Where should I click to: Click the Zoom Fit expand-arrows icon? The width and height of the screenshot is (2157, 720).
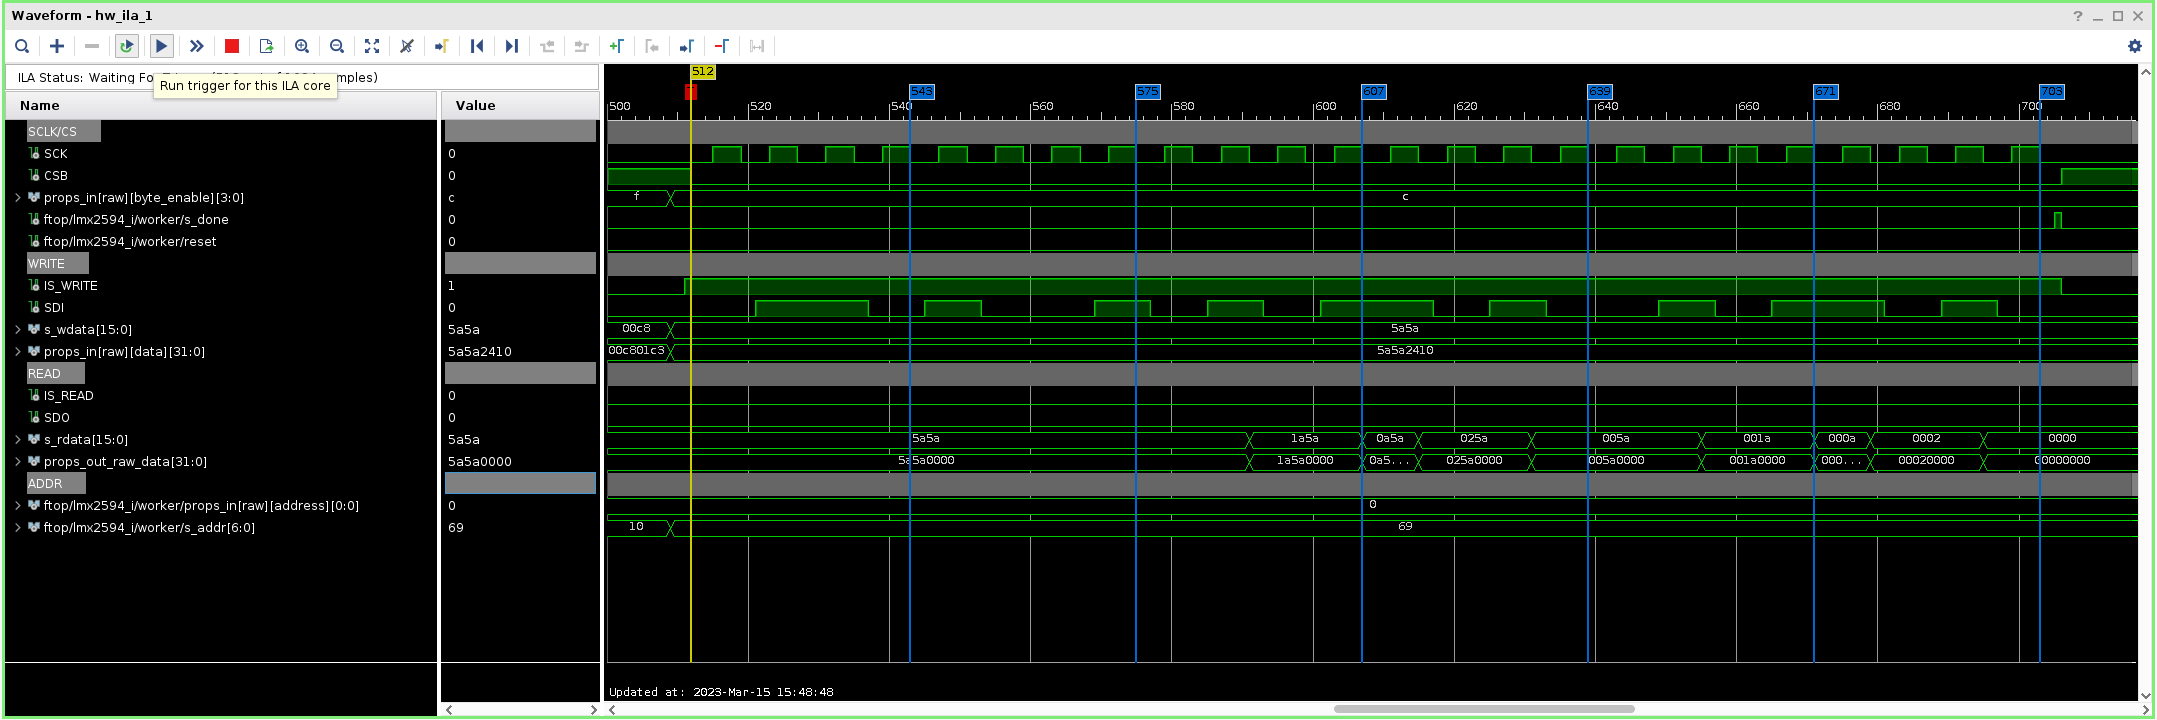tap(372, 46)
